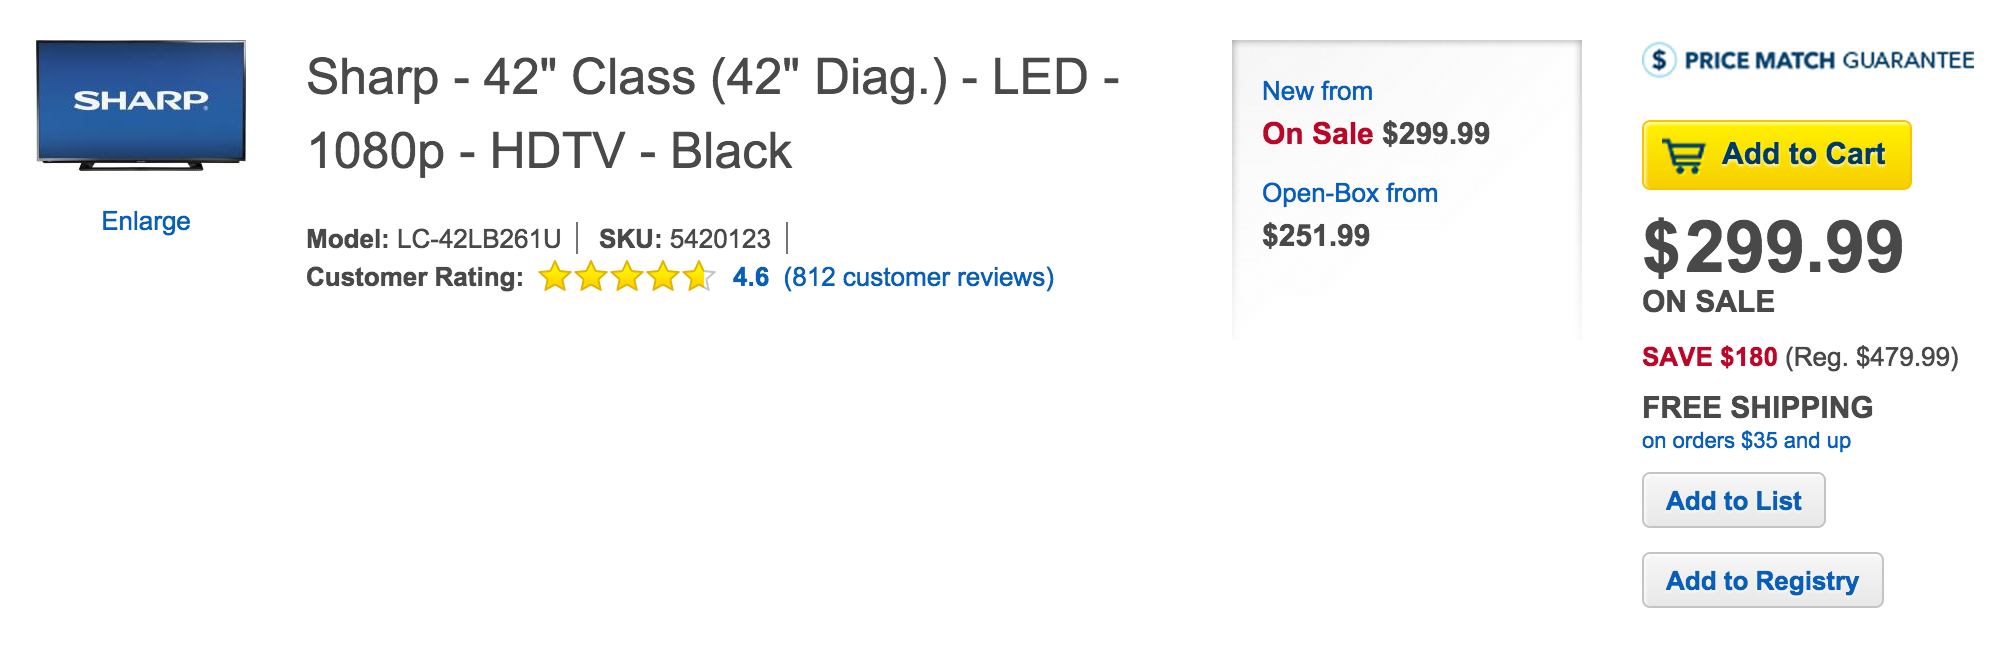Click the SAVE $180 text
Image resolution: width=1994 pixels, height=646 pixels.
coord(1709,357)
